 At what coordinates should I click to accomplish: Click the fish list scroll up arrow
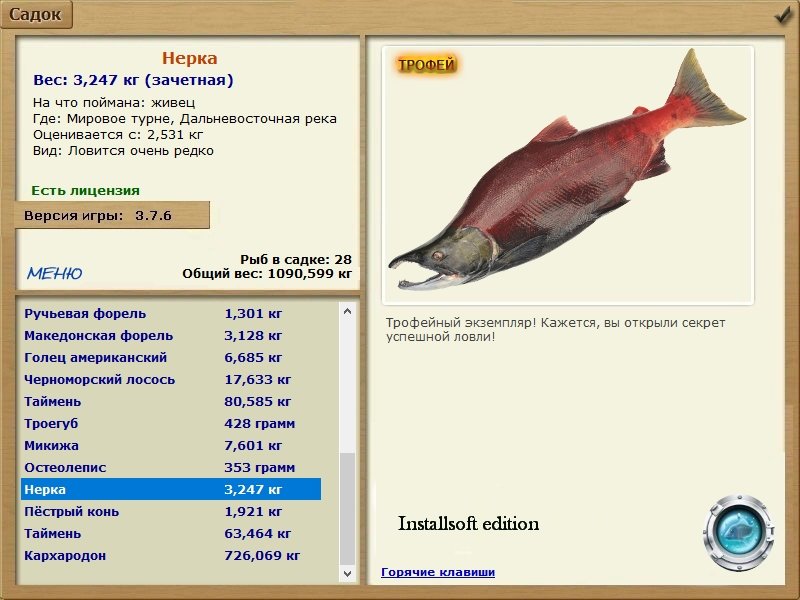[347, 311]
